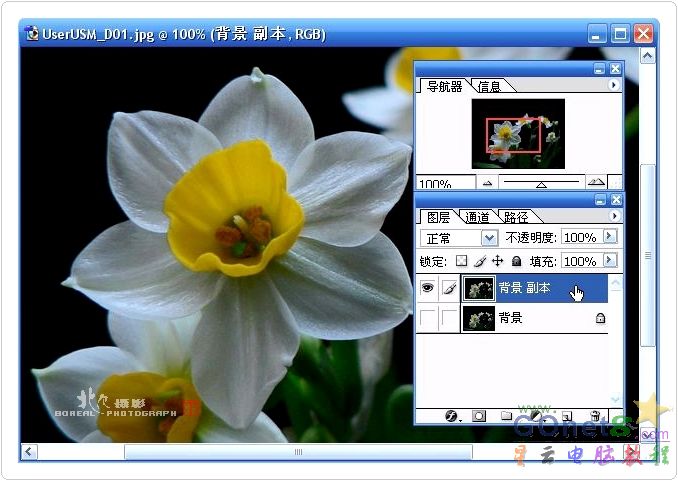Image resolution: width=678 pixels, height=481 pixels.
Task: Show the 背景 layer using its visibility box
Action: [427, 319]
